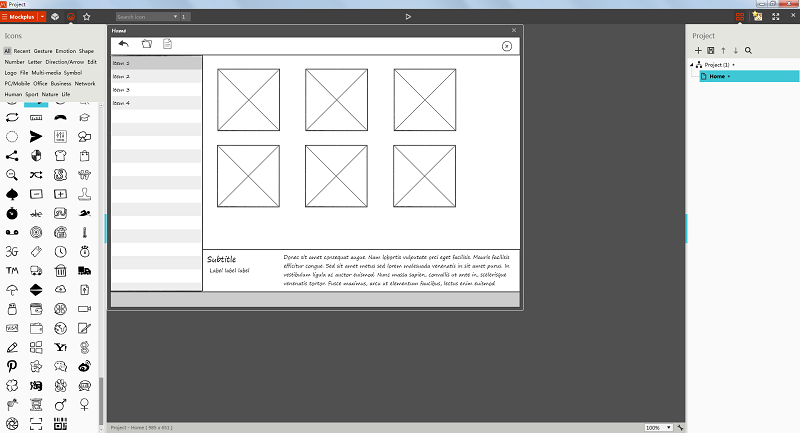800x433 pixels.
Task: Select the cloud download icon
Action: coord(60,290)
